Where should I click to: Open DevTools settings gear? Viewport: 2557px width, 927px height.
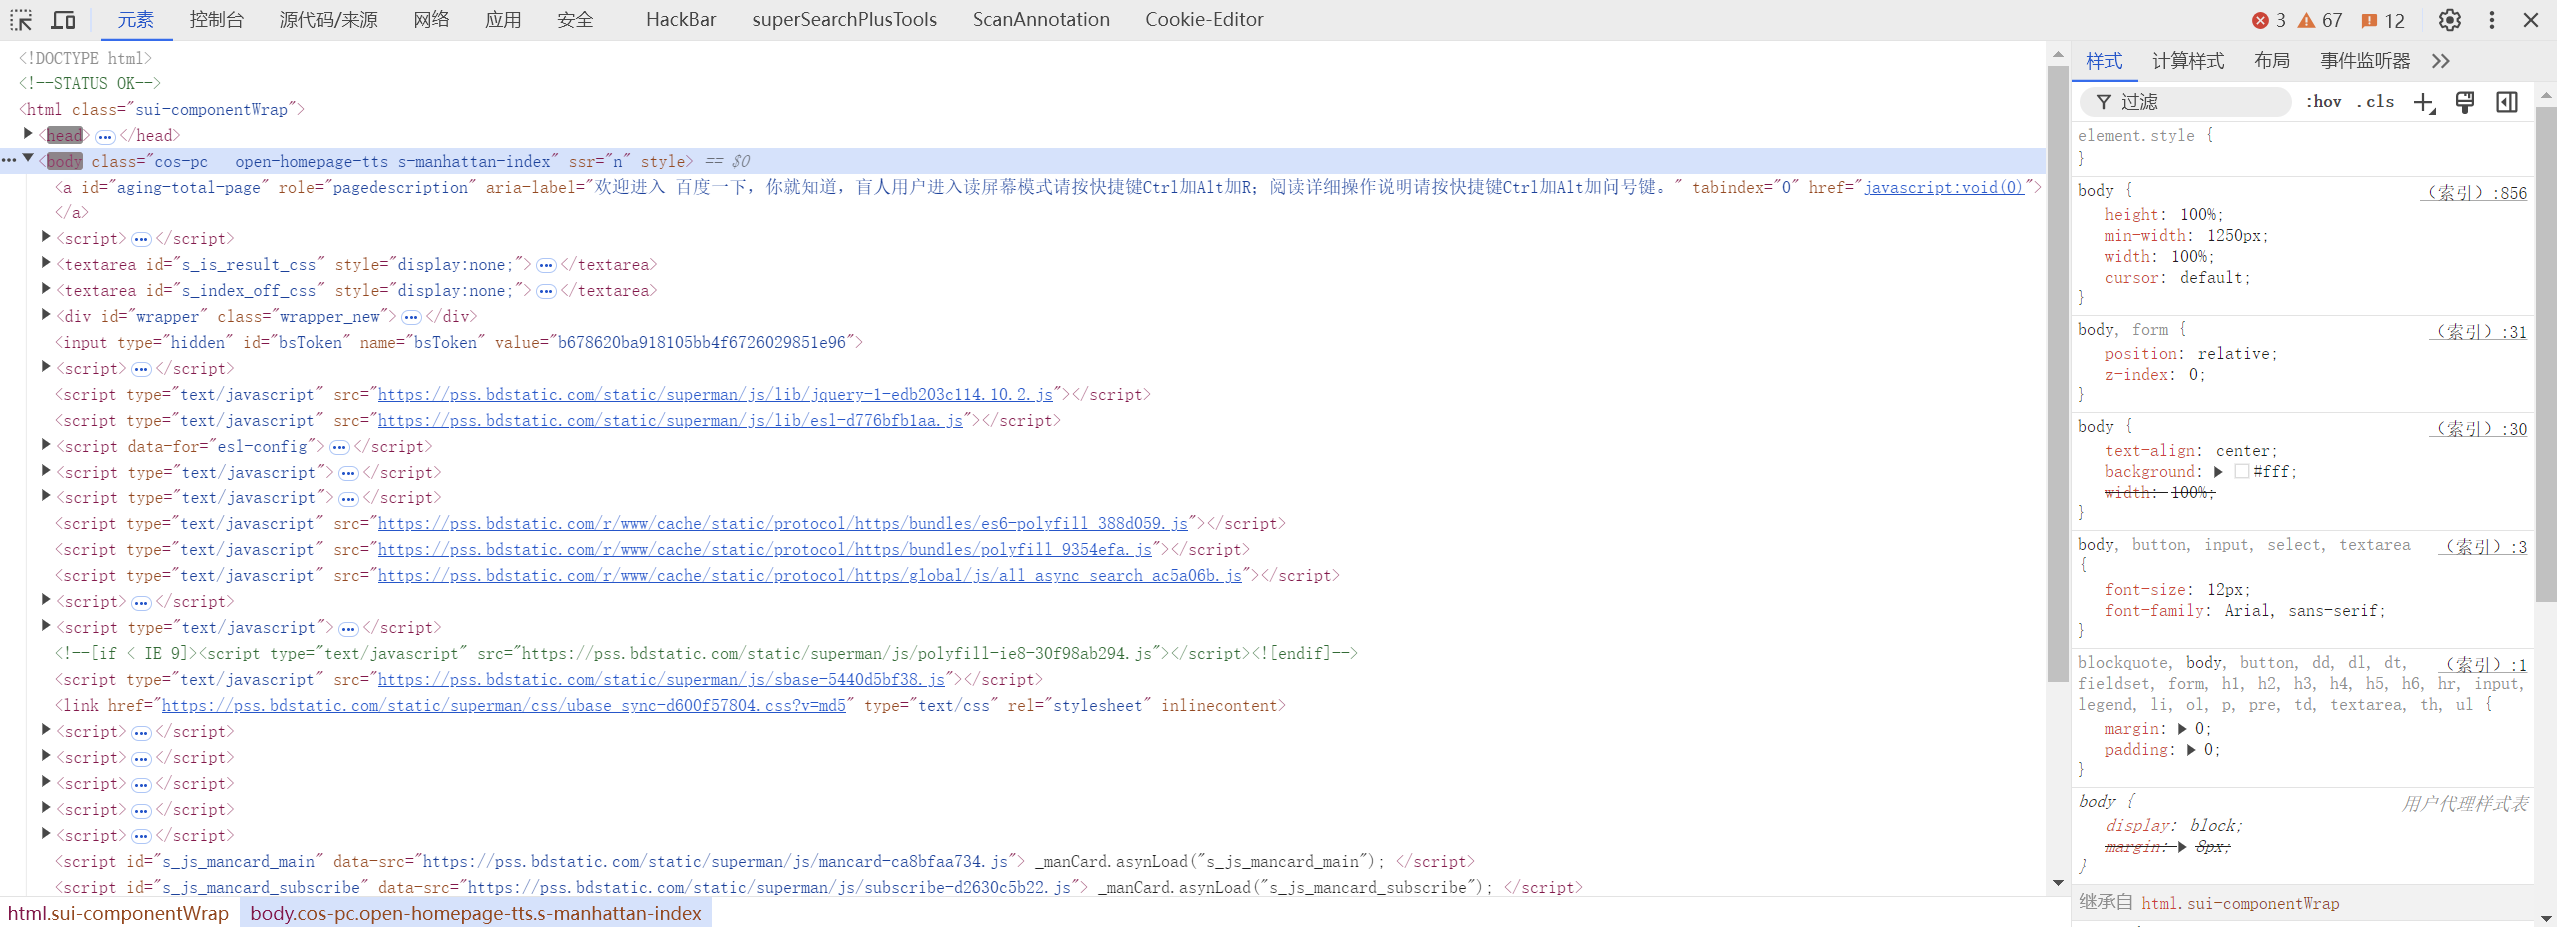click(x=2449, y=20)
